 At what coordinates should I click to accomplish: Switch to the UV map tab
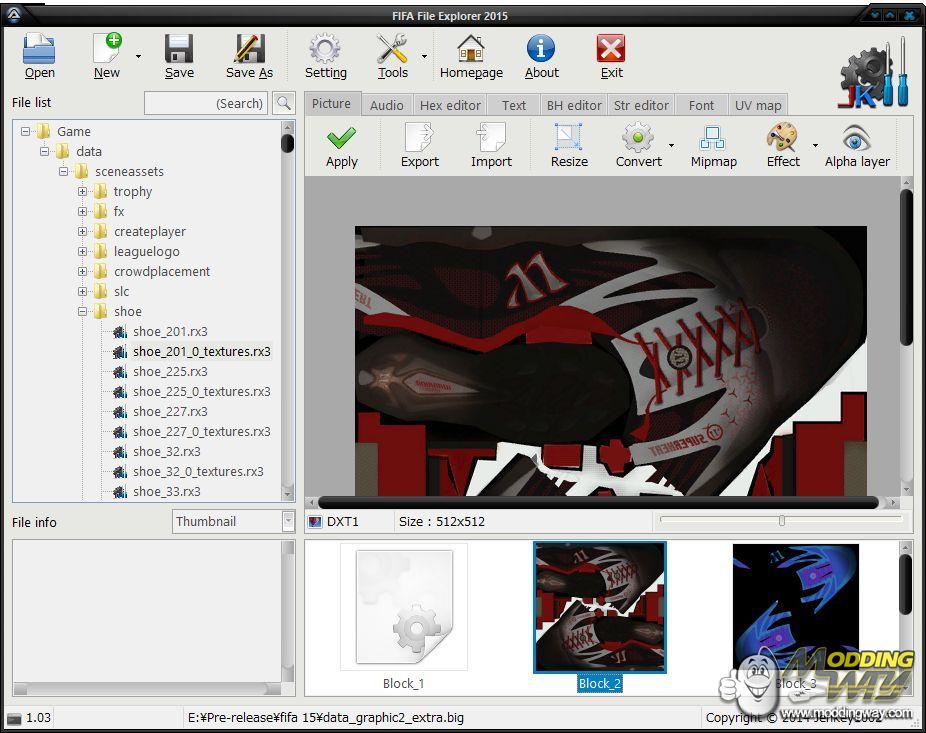point(758,105)
